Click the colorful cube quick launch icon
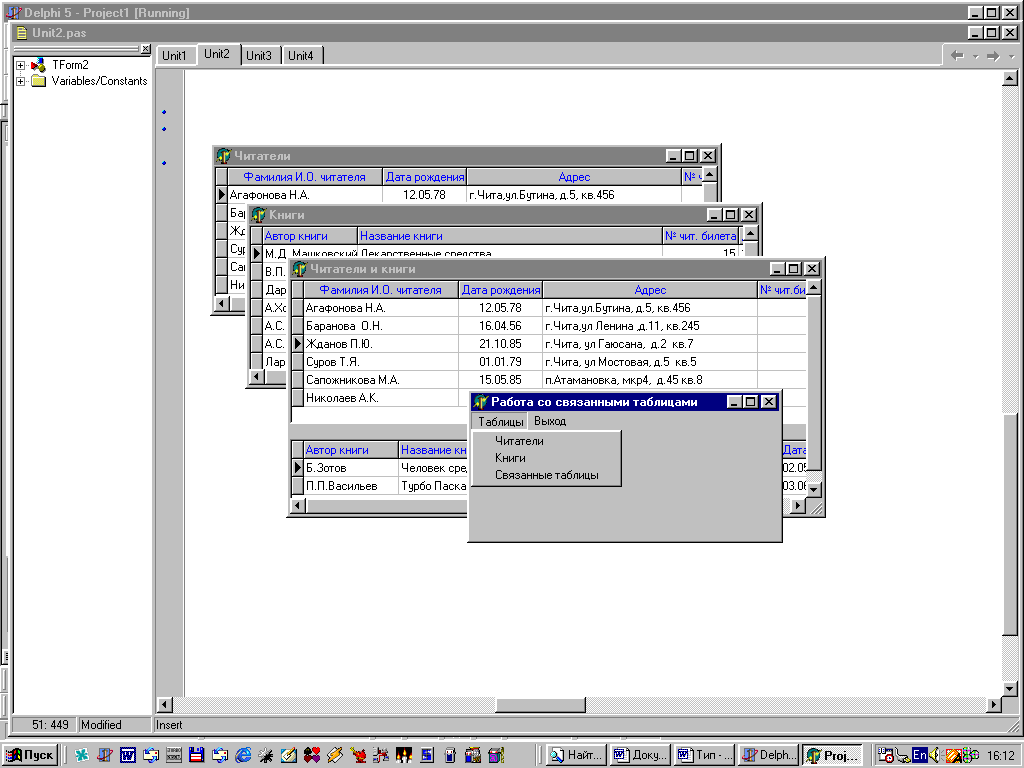This screenshot has width=1024, height=768. [496, 755]
